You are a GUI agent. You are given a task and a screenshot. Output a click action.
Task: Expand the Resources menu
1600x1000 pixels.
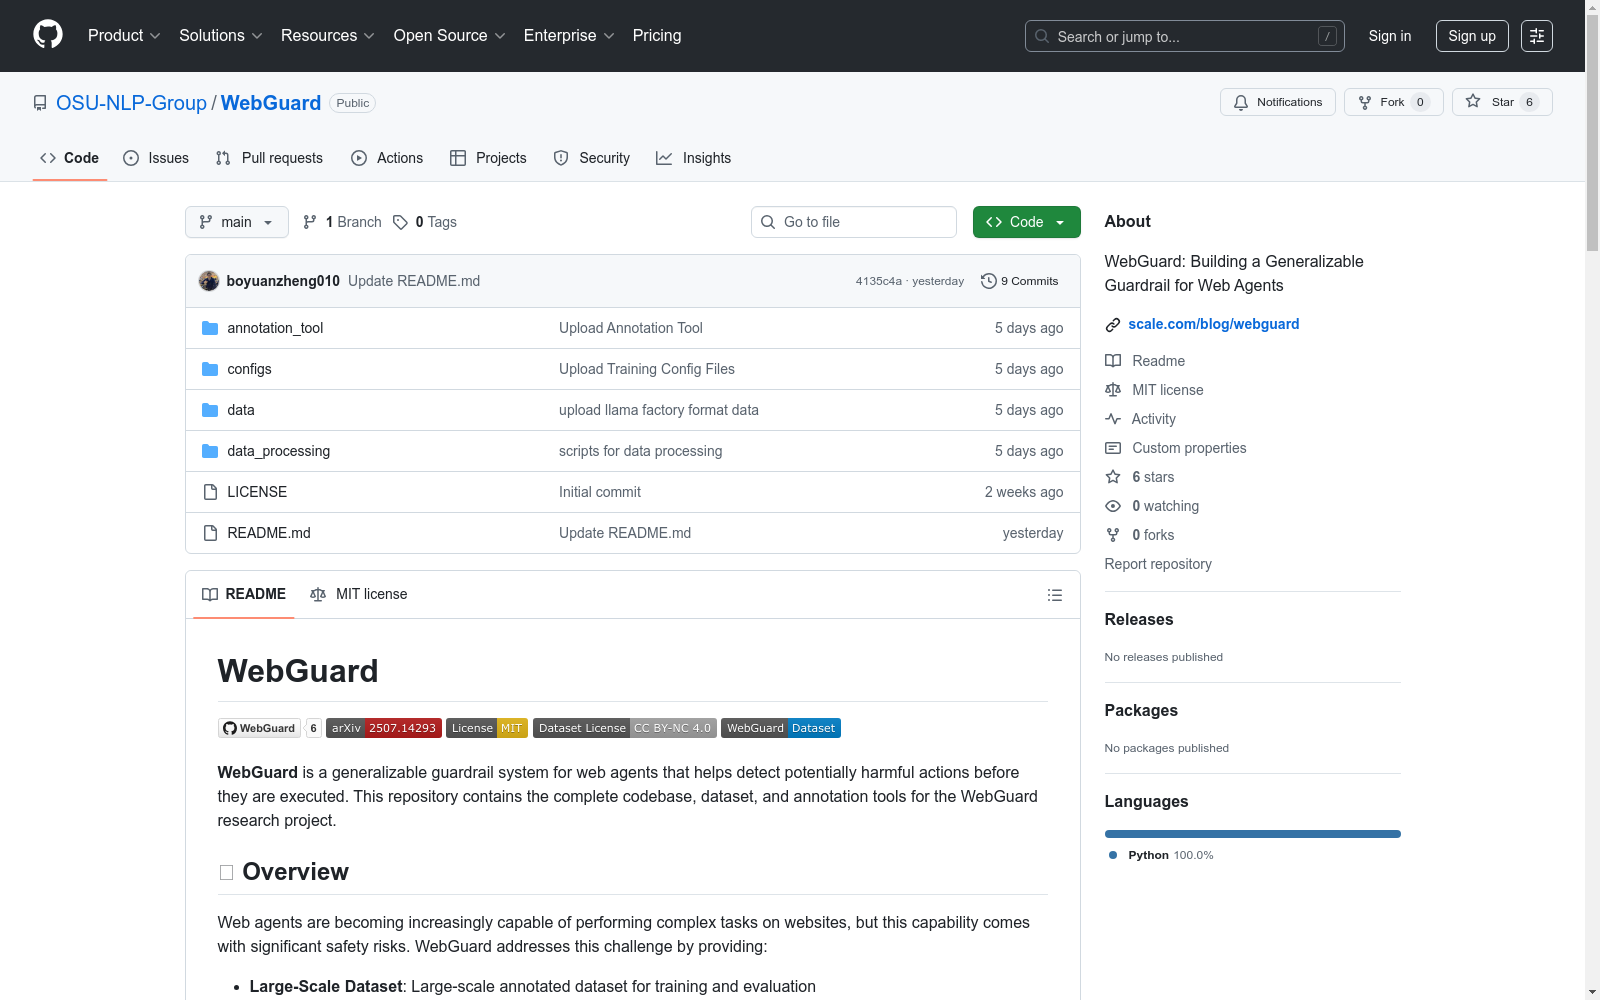(328, 36)
